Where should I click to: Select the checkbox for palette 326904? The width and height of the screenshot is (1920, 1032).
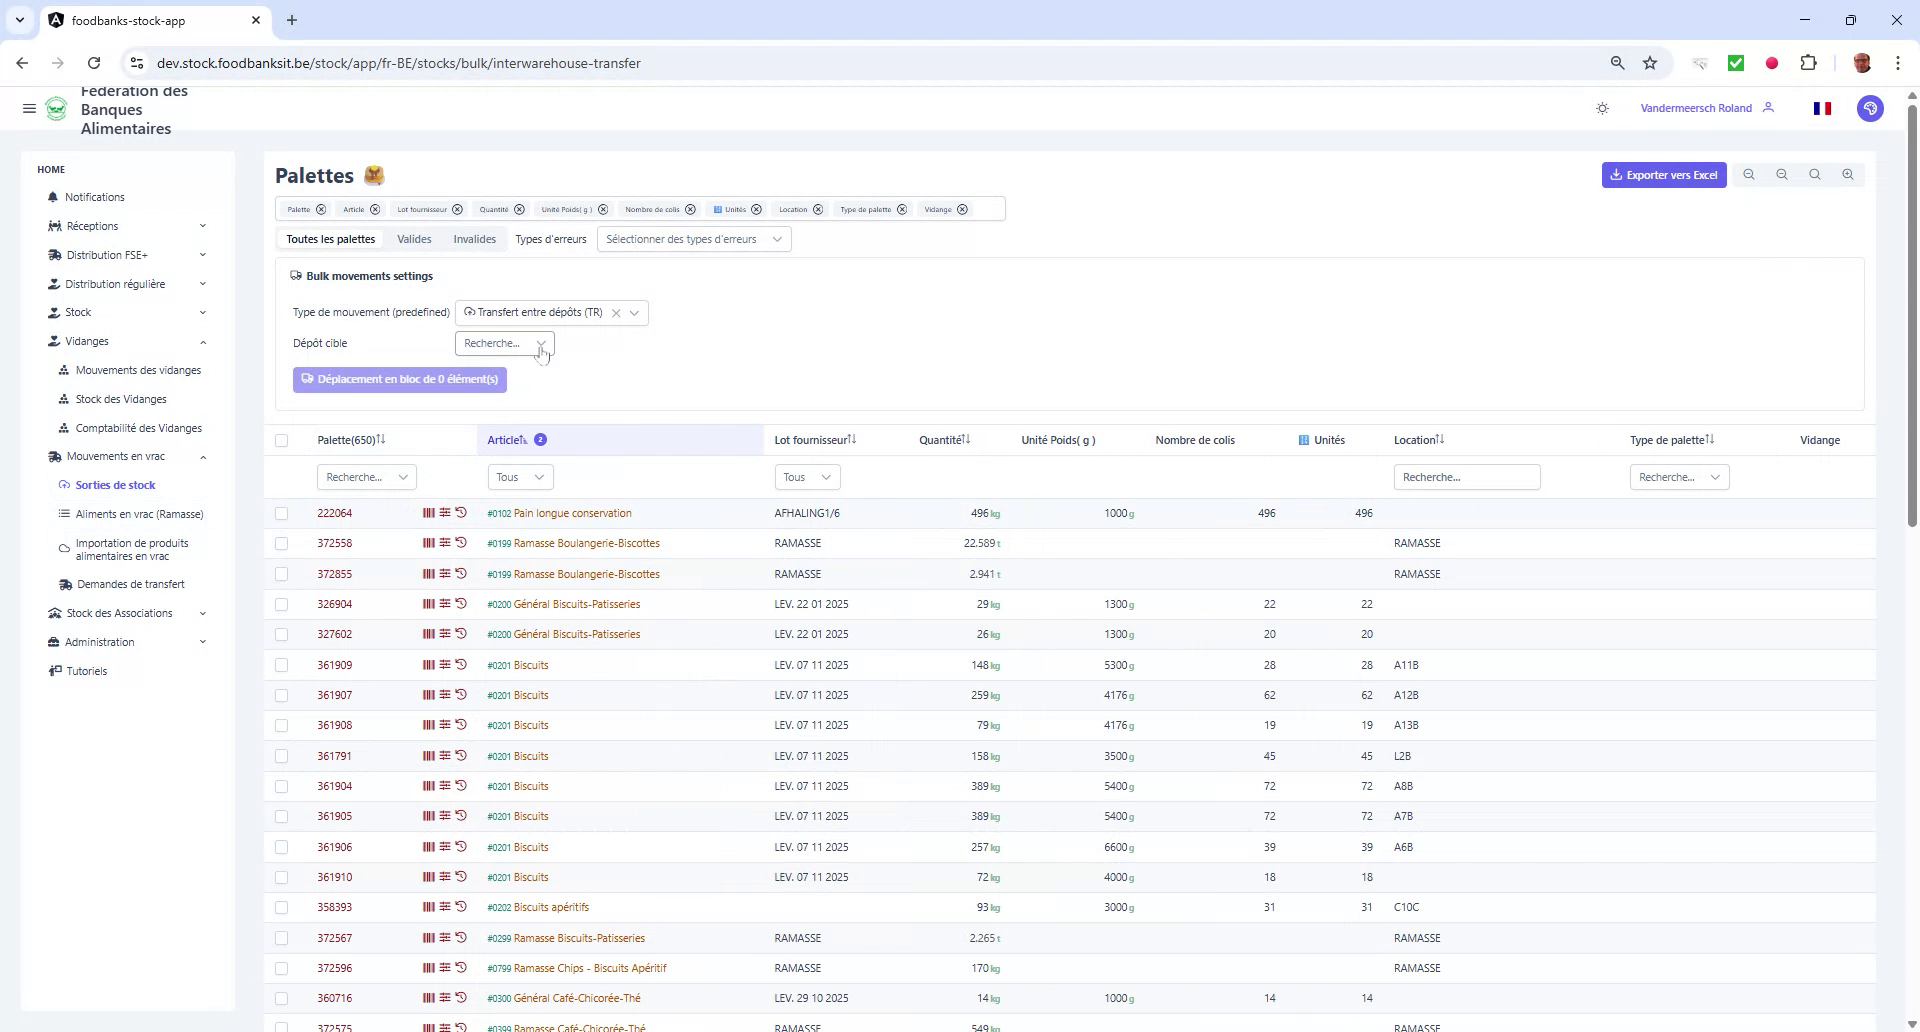282,604
